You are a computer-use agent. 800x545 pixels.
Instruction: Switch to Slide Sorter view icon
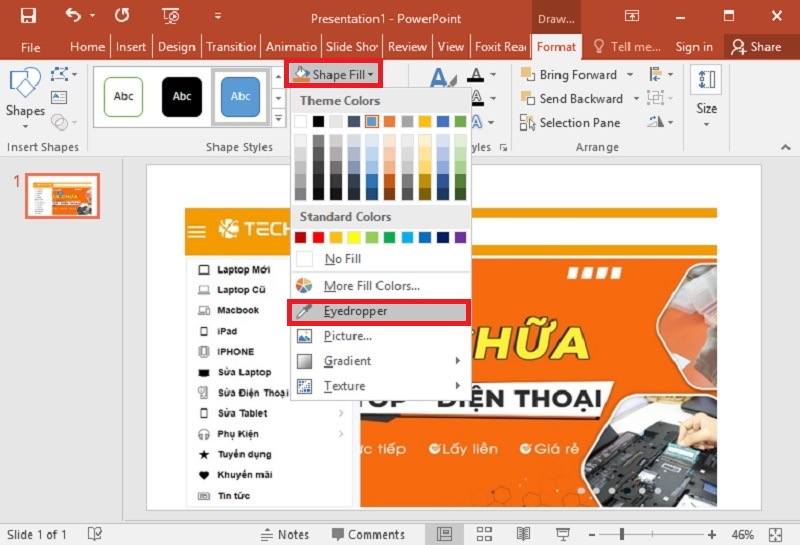[484, 534]
